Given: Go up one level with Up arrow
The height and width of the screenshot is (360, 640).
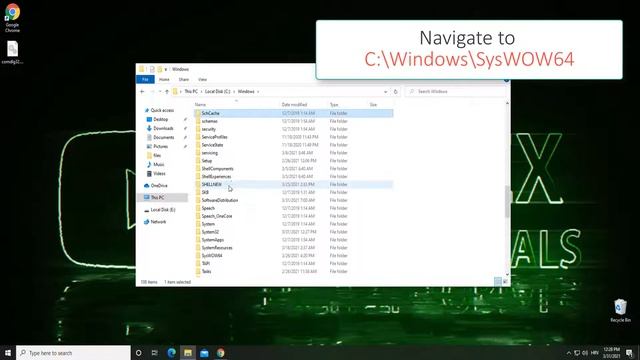Looking at the screenshot, I should point(167,91).
